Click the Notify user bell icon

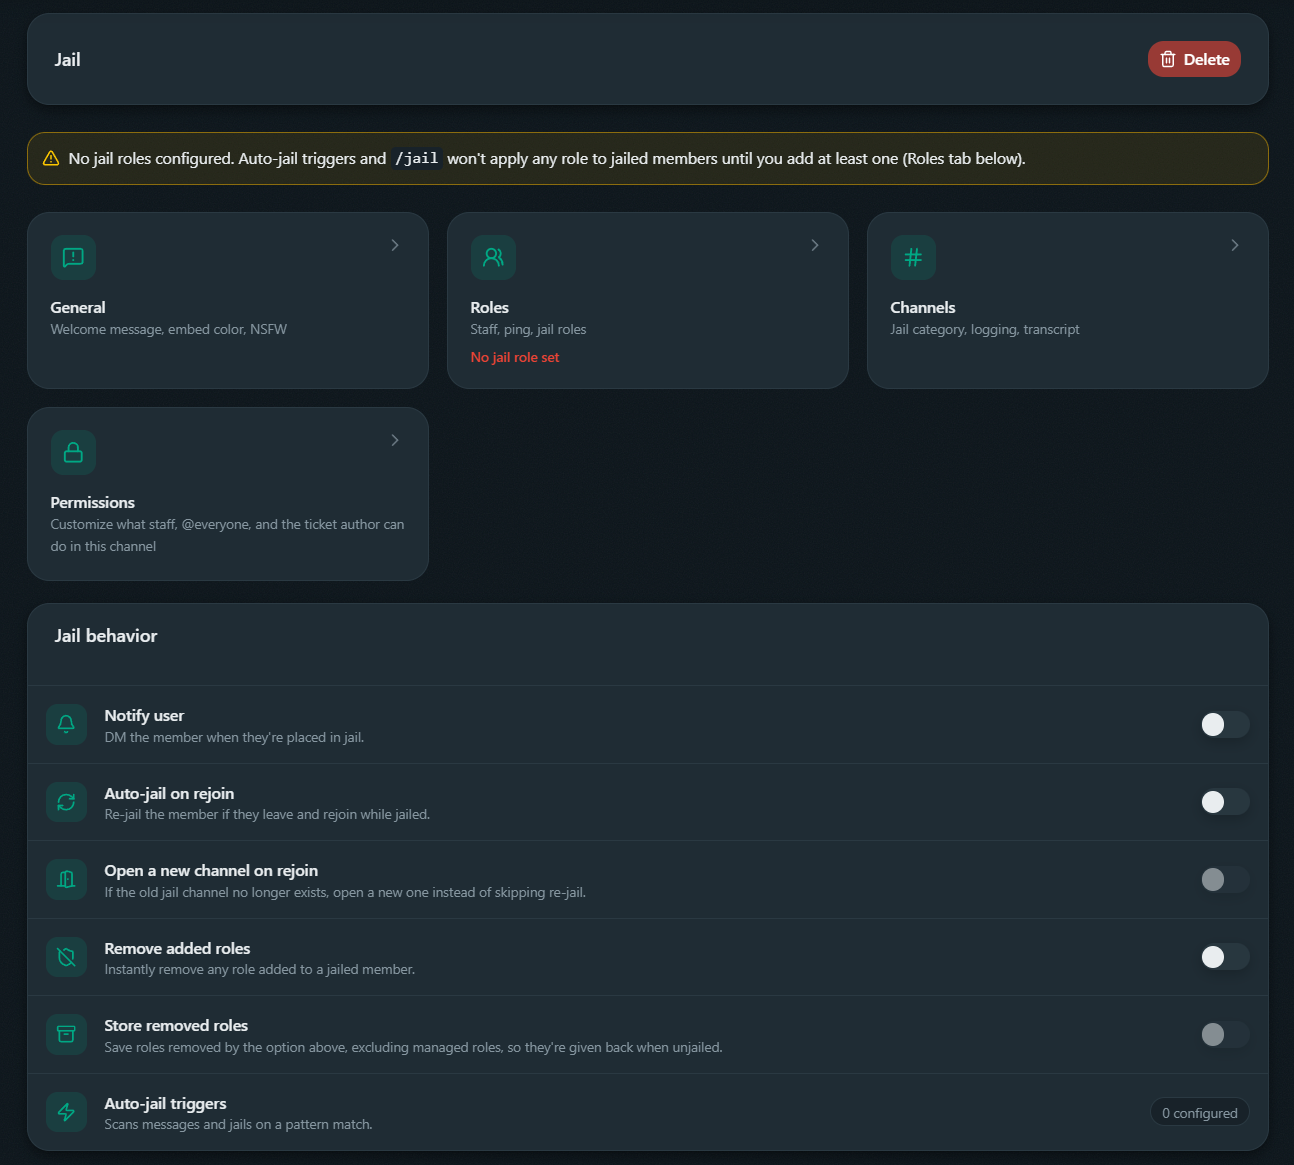[66, 725]
